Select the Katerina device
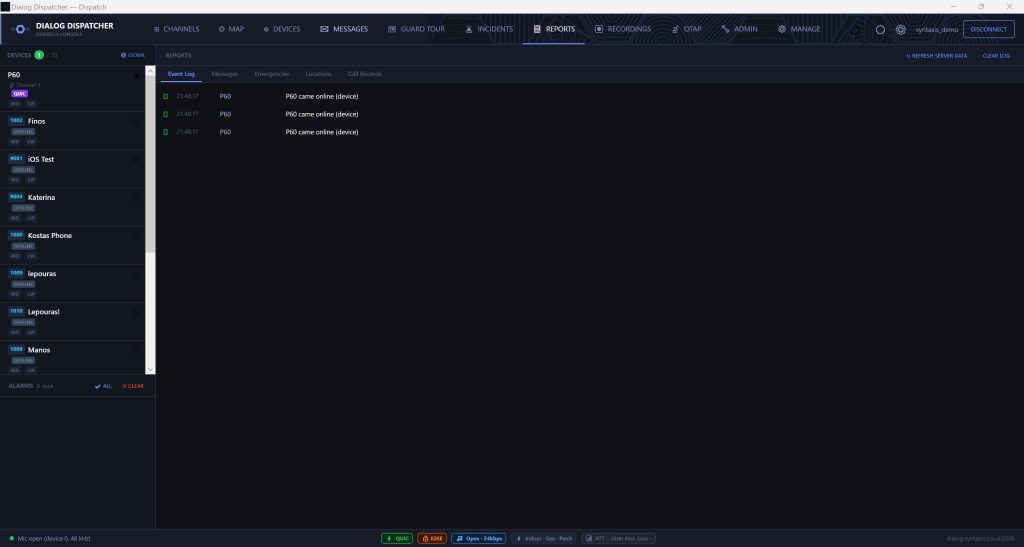Screen dimensions: 1024x547 coord(72,207)
